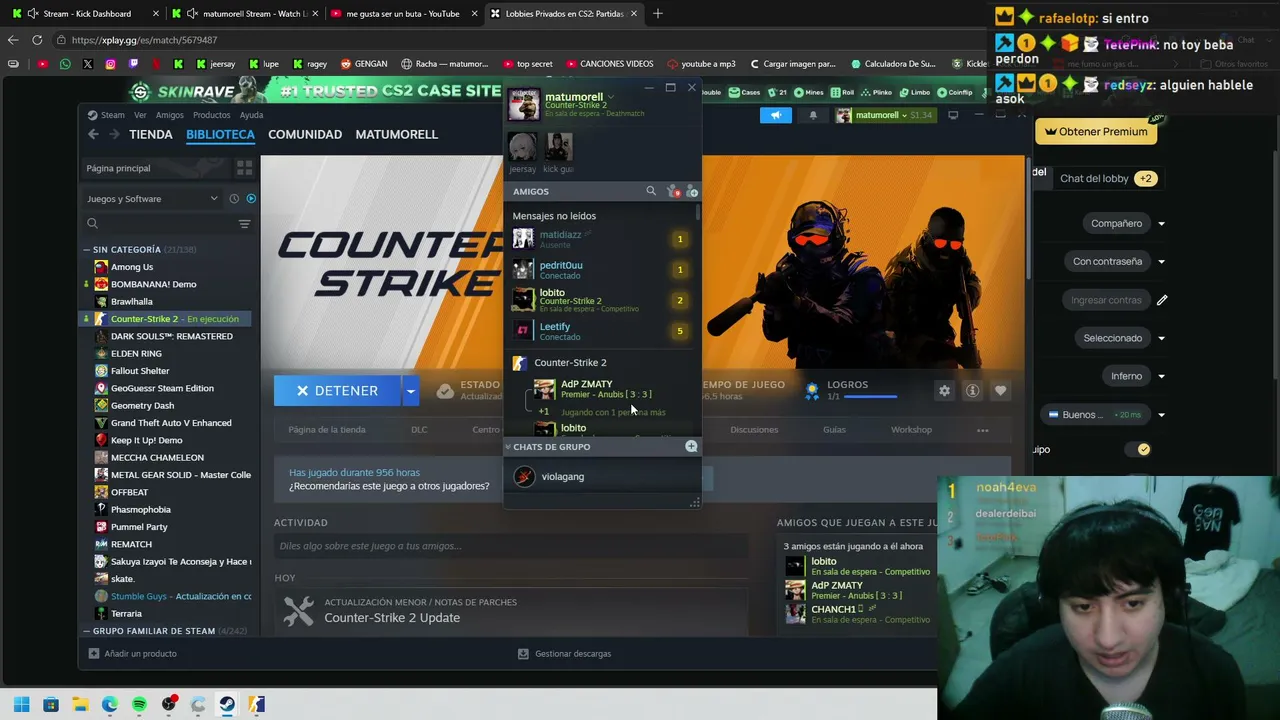Switch library to collections grid view
The width and height of the screenshot is (1280, 720).
[244, 168]
